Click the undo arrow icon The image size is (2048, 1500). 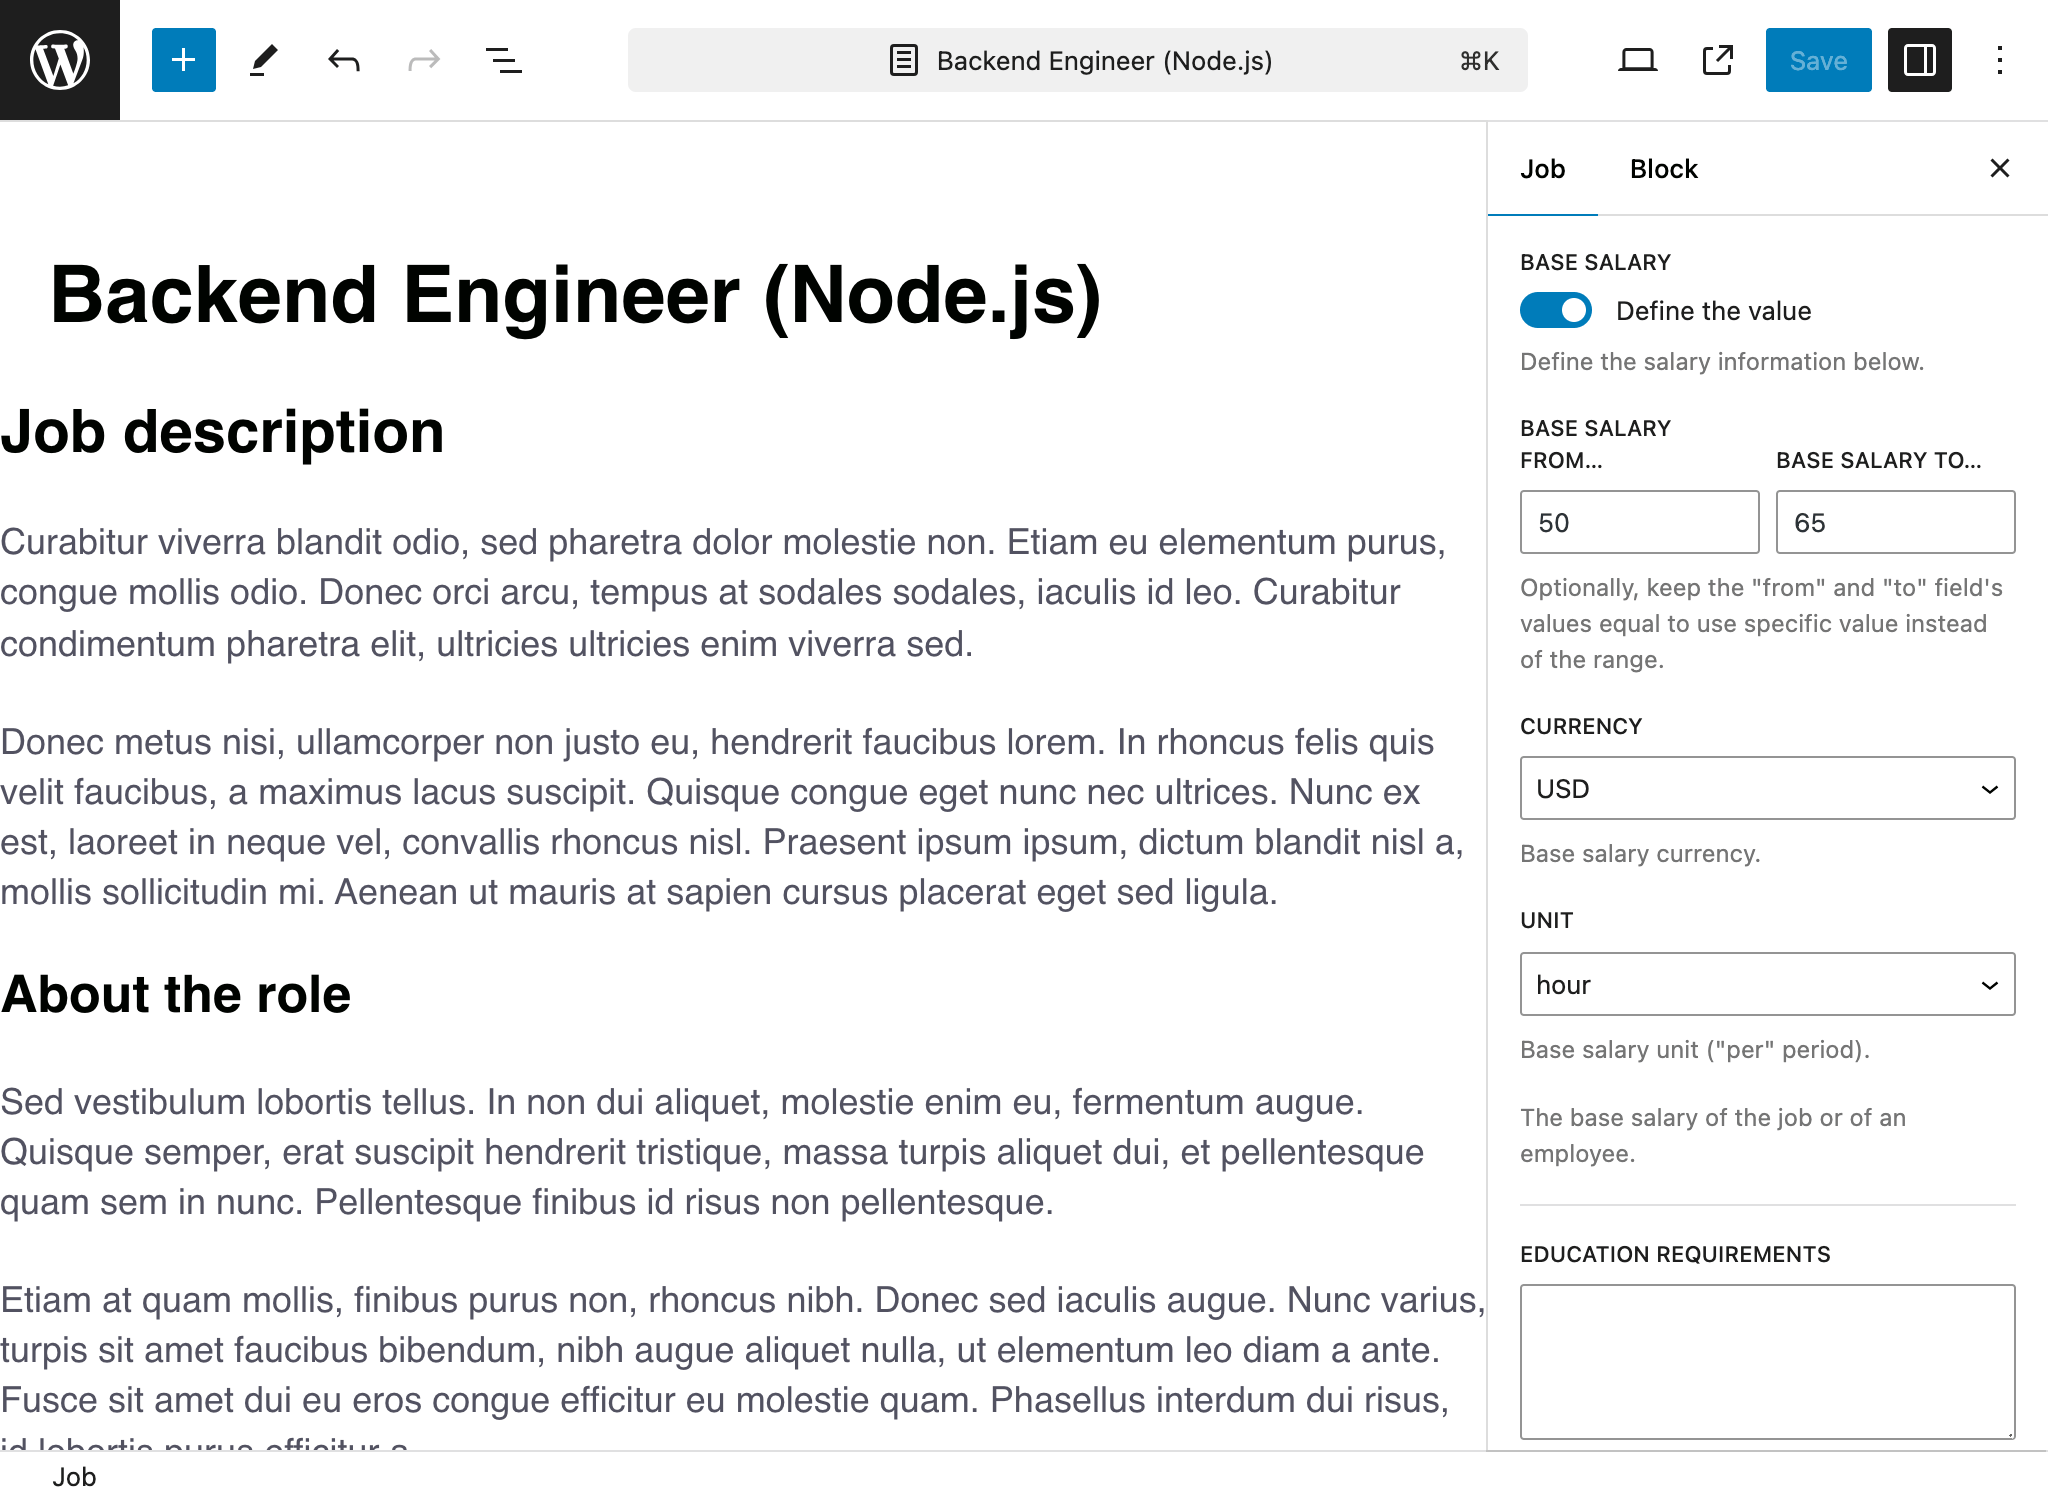click(x=342, y=60)
